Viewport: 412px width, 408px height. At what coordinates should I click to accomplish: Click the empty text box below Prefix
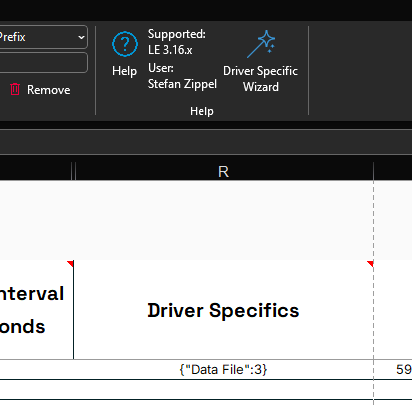click(x=43, y=62)
